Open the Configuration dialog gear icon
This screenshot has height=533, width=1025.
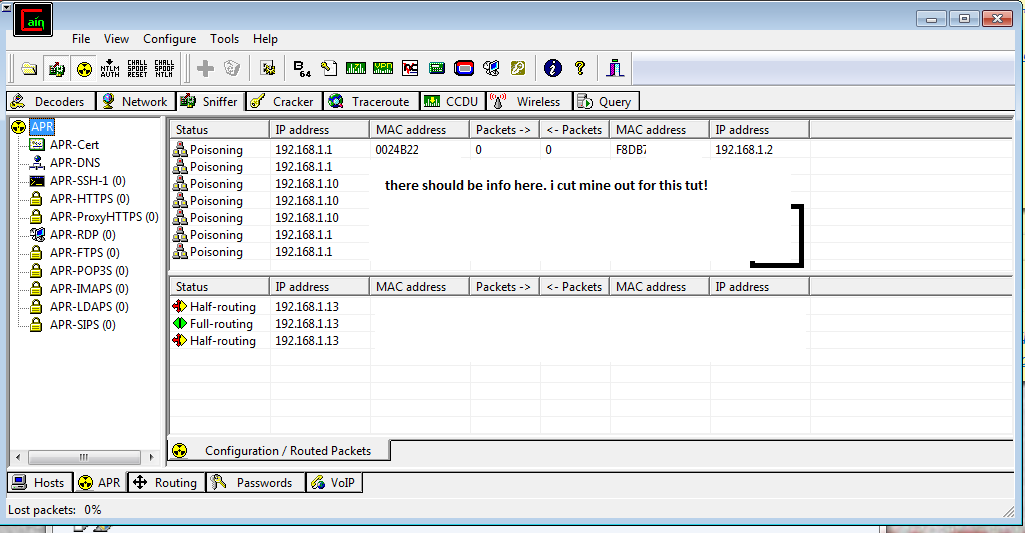point(267,68)
